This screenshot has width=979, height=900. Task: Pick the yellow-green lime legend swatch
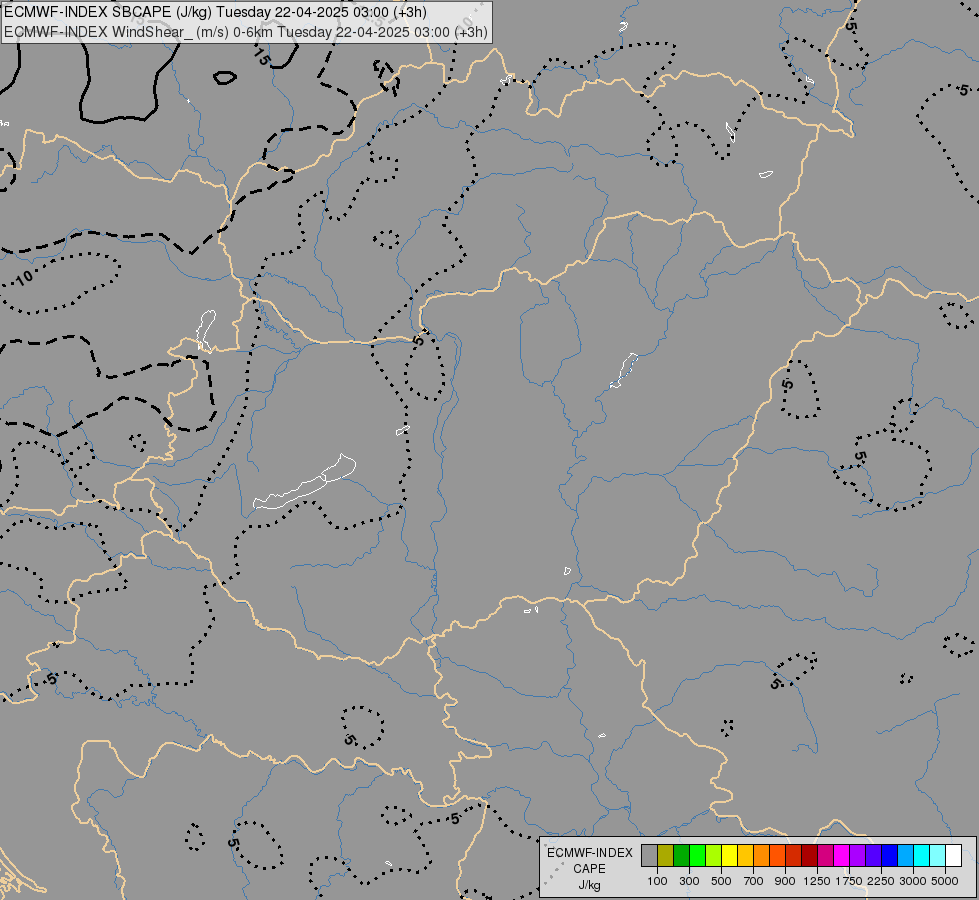pos(714,855)
